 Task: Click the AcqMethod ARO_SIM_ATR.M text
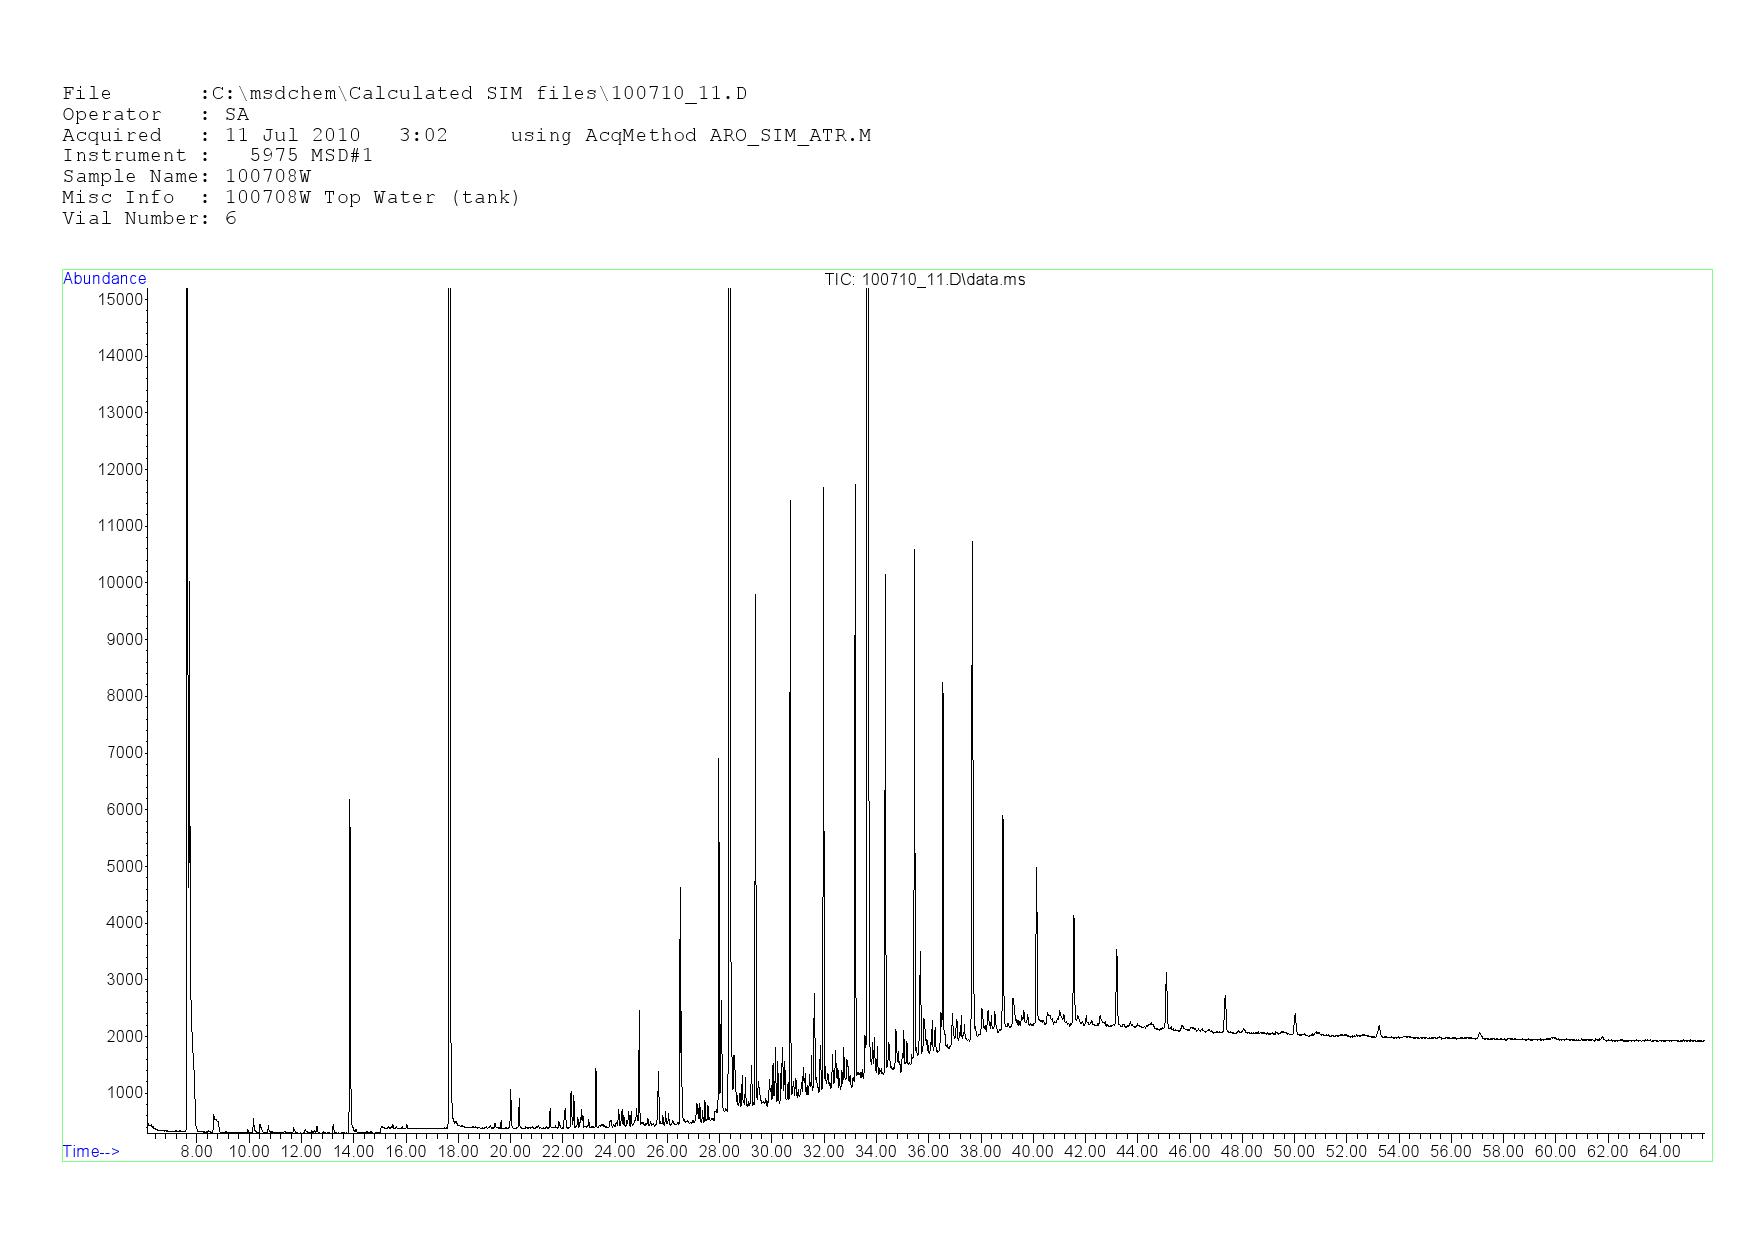coord(690,136)
